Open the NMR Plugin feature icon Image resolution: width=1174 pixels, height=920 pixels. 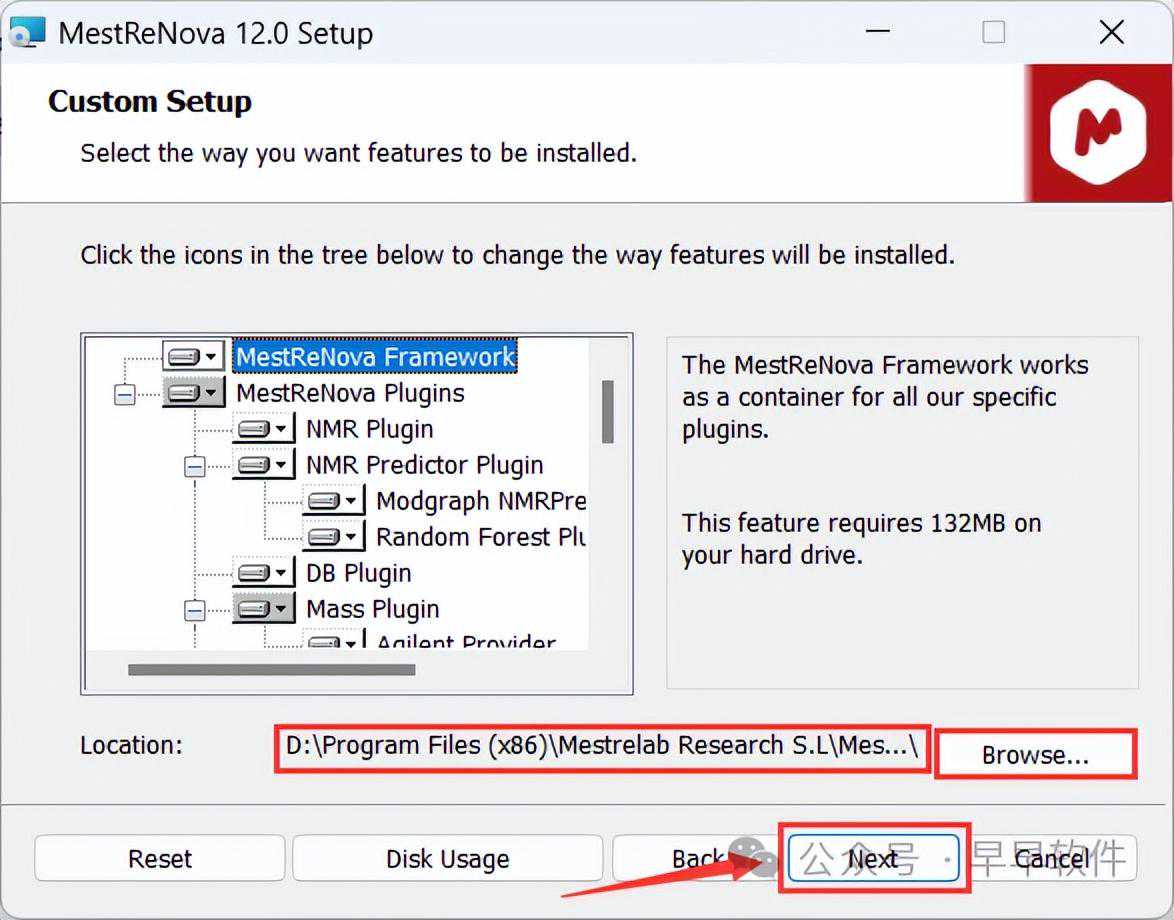pos(263,429)
